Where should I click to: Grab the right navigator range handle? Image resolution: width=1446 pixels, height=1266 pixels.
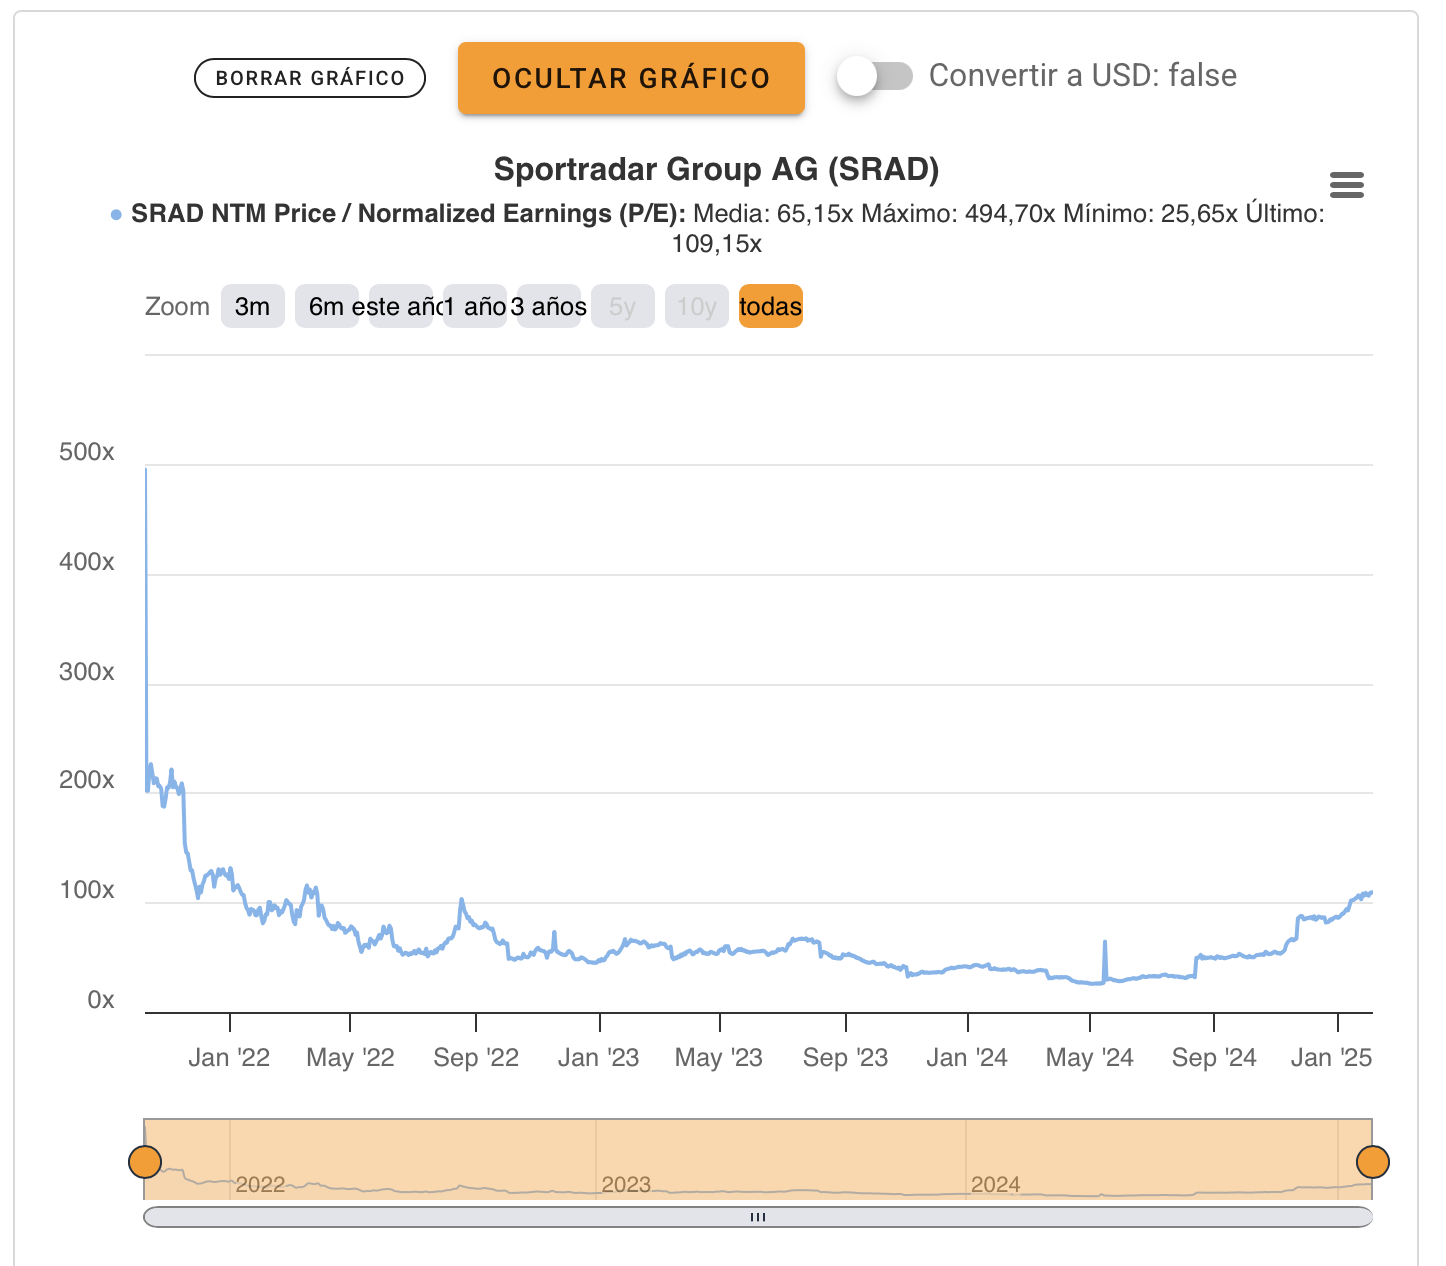coord(1373,1162)
